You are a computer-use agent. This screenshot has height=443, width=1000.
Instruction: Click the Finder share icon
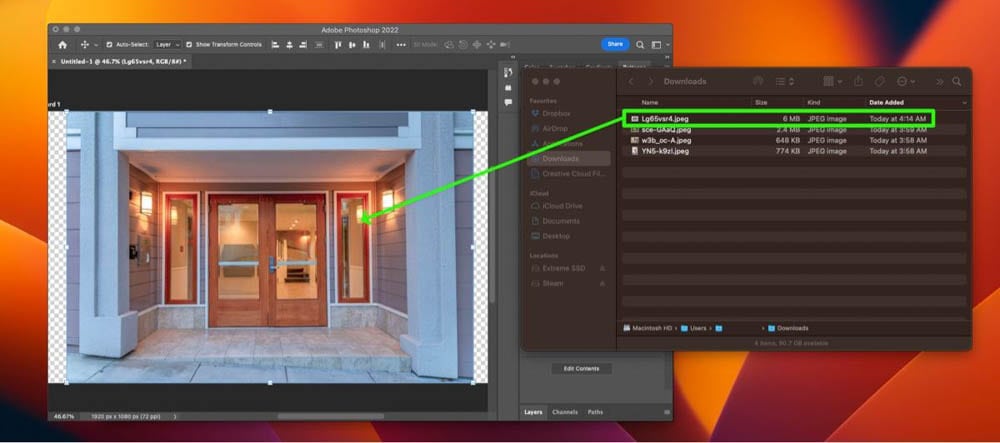(858, 81)
